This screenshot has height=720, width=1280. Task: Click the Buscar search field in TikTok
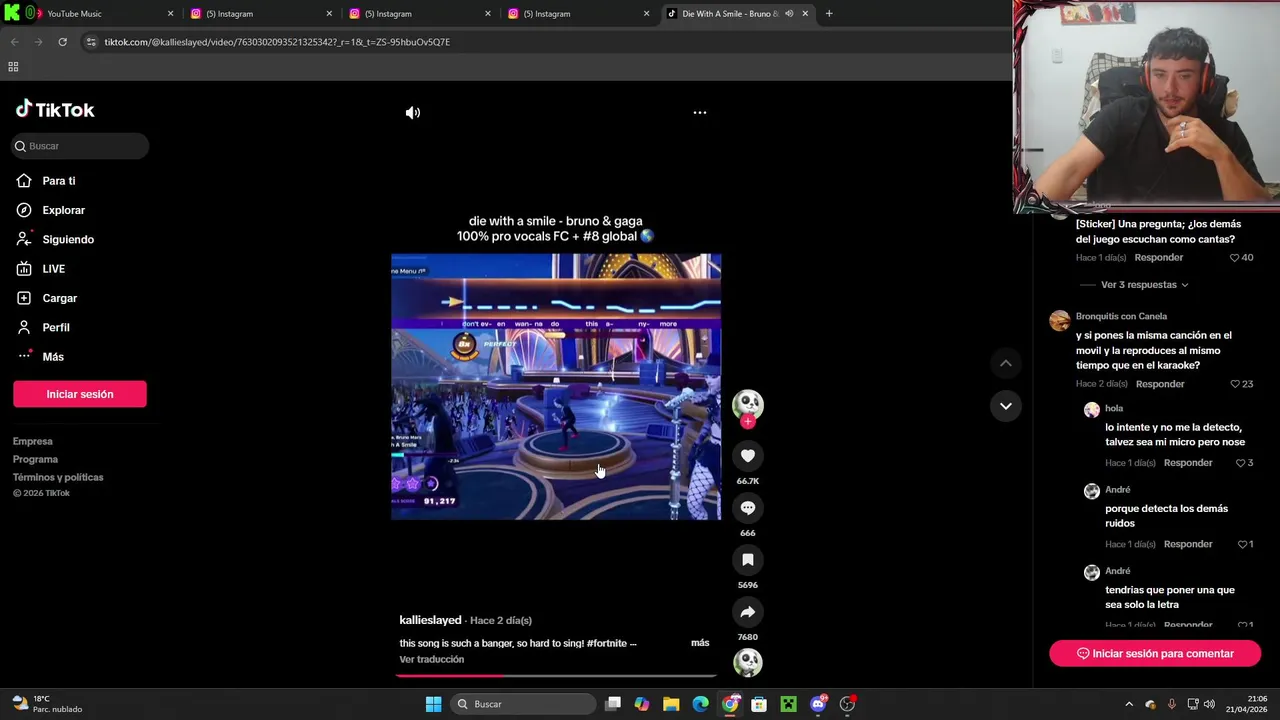81,146
